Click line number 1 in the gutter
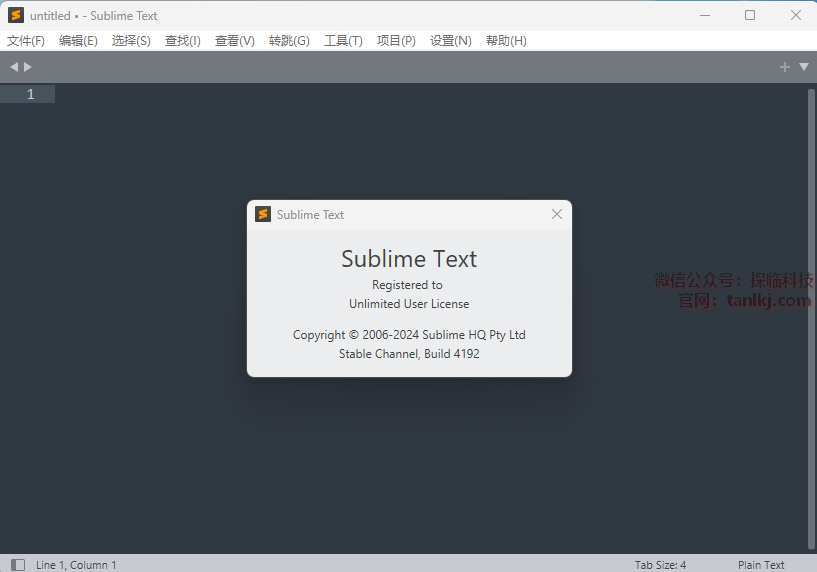The image size is (817, 572). coord(30,94)
